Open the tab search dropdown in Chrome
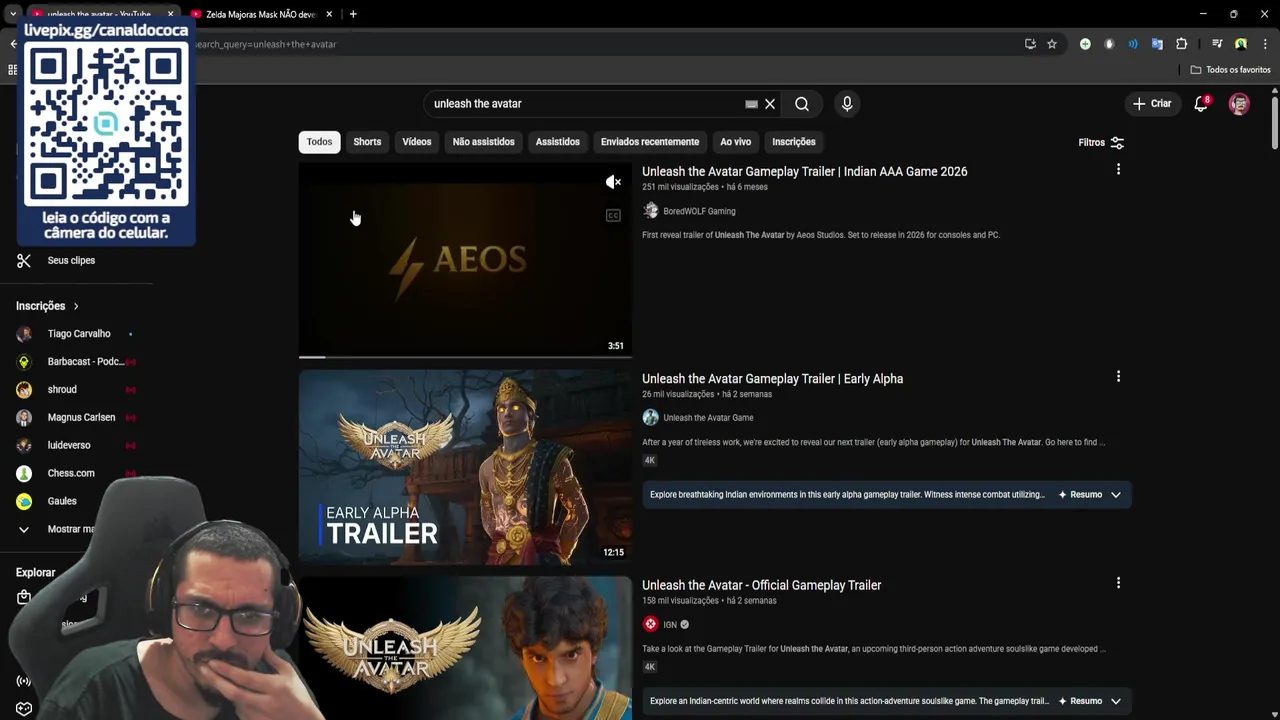Image resolution: width=1280 pixels, height=720 pixels. pos(12,14)
